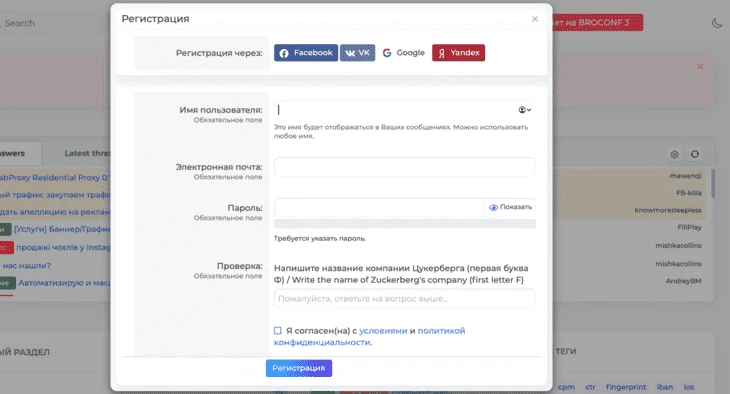The height and width of the screenshot is (394, 730).
Task: Click the Yandex Я logo icon
Action: coord(441,53)
